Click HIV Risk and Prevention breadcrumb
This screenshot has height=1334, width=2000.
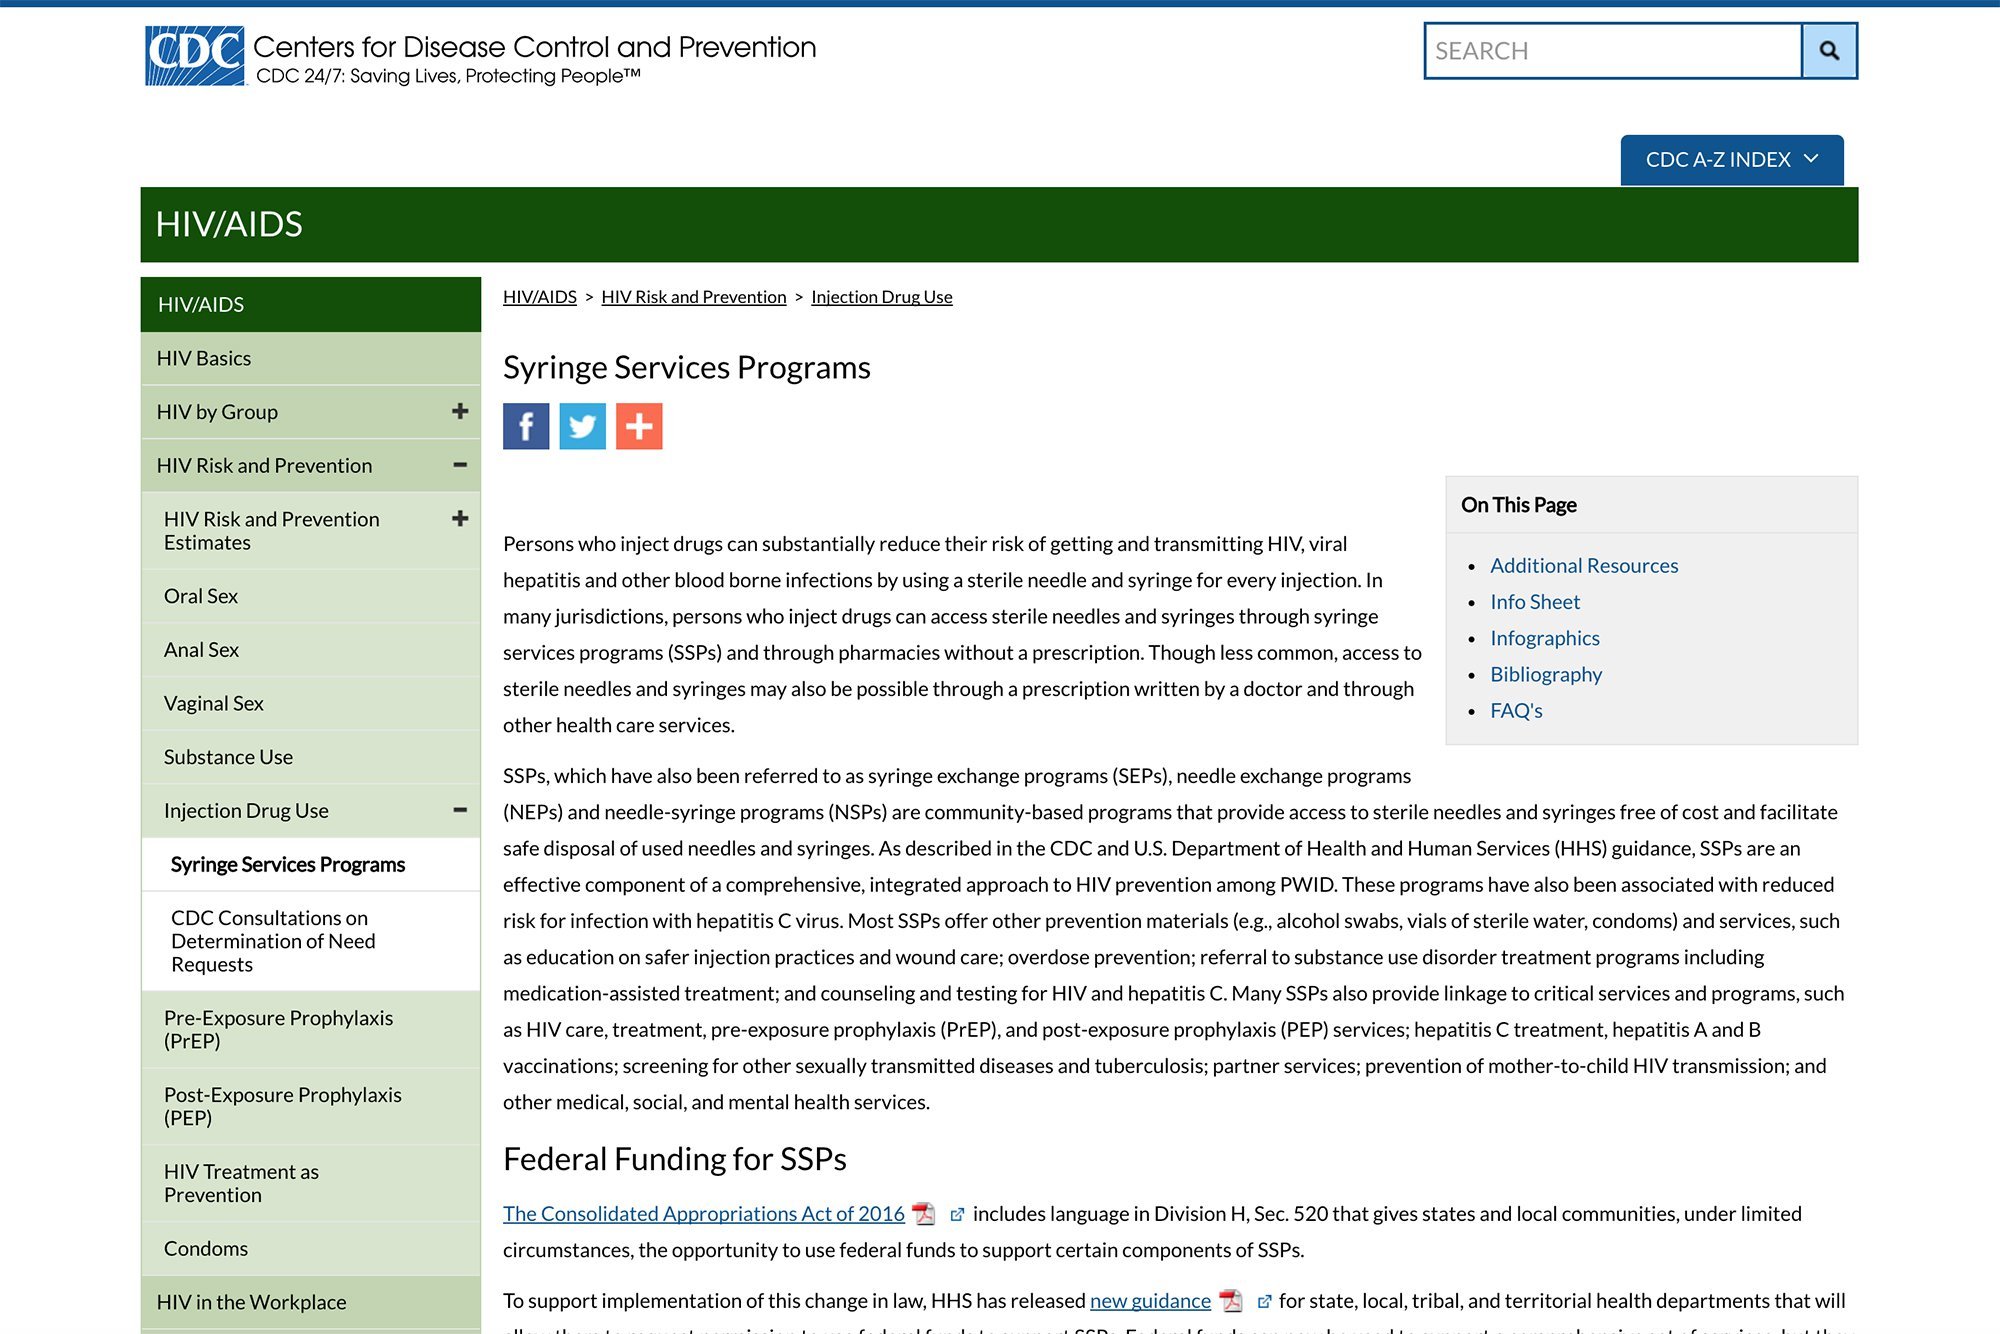[x=694, y=297]
